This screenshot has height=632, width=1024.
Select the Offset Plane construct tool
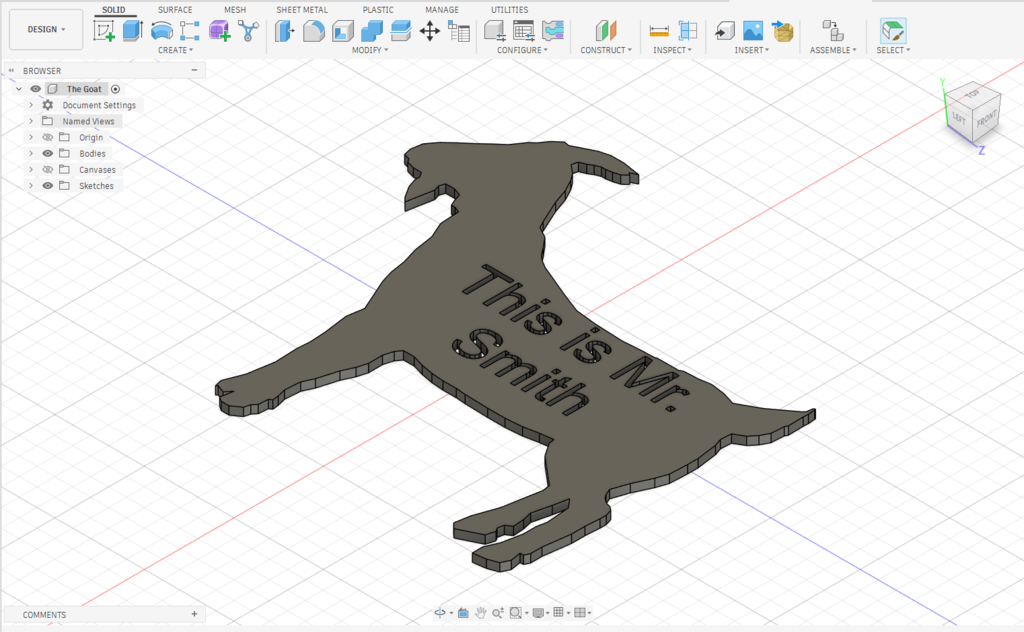pyautogui.click(x=606, y=31)
